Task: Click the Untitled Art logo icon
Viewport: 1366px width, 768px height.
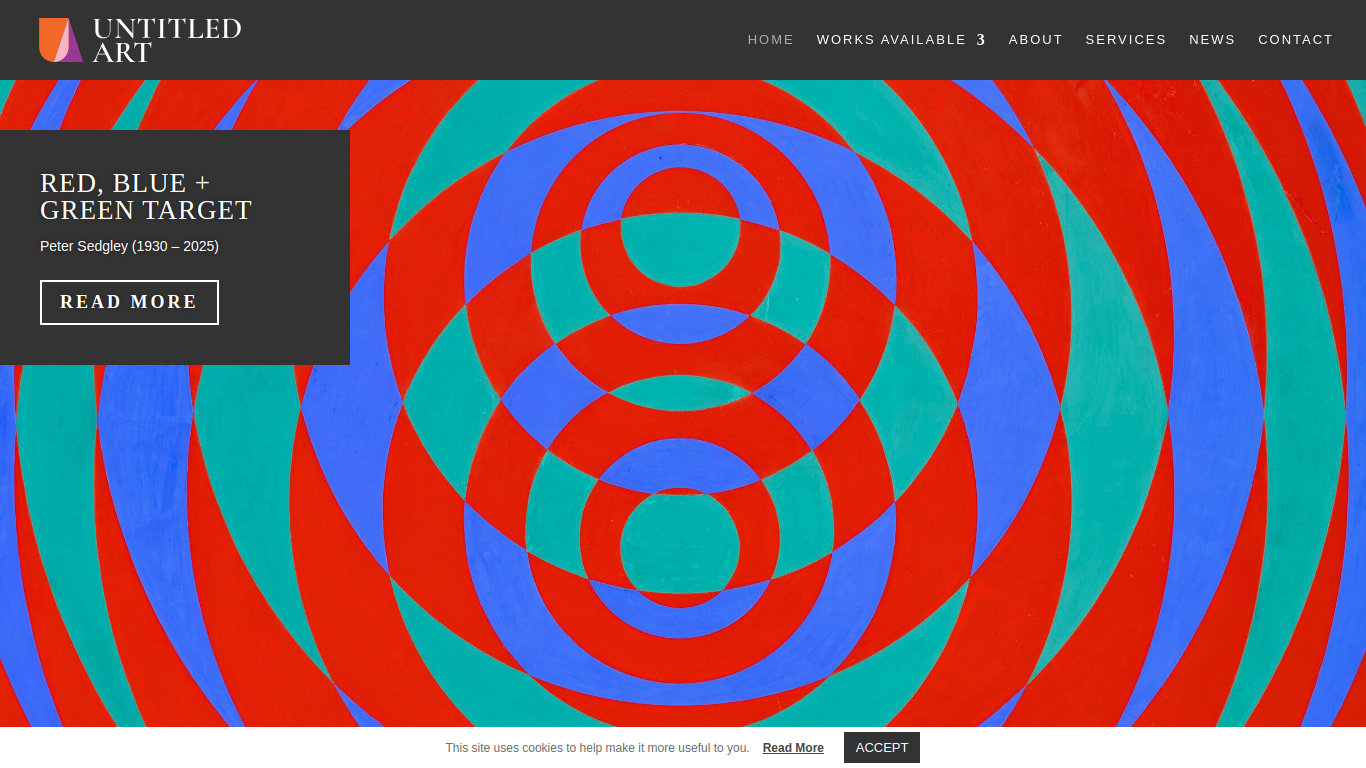Action: [61, 40]
